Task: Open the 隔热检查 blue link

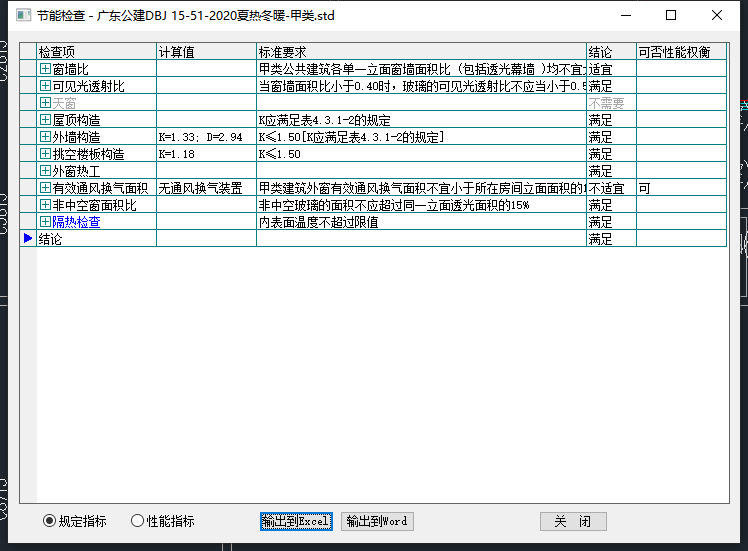Action: tap(76, 222)
